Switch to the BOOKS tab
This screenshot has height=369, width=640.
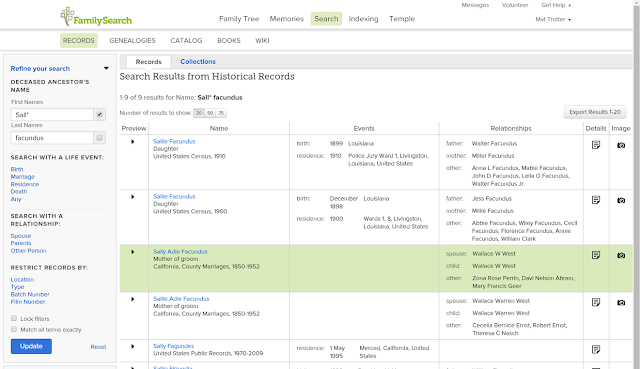point(229,40)
